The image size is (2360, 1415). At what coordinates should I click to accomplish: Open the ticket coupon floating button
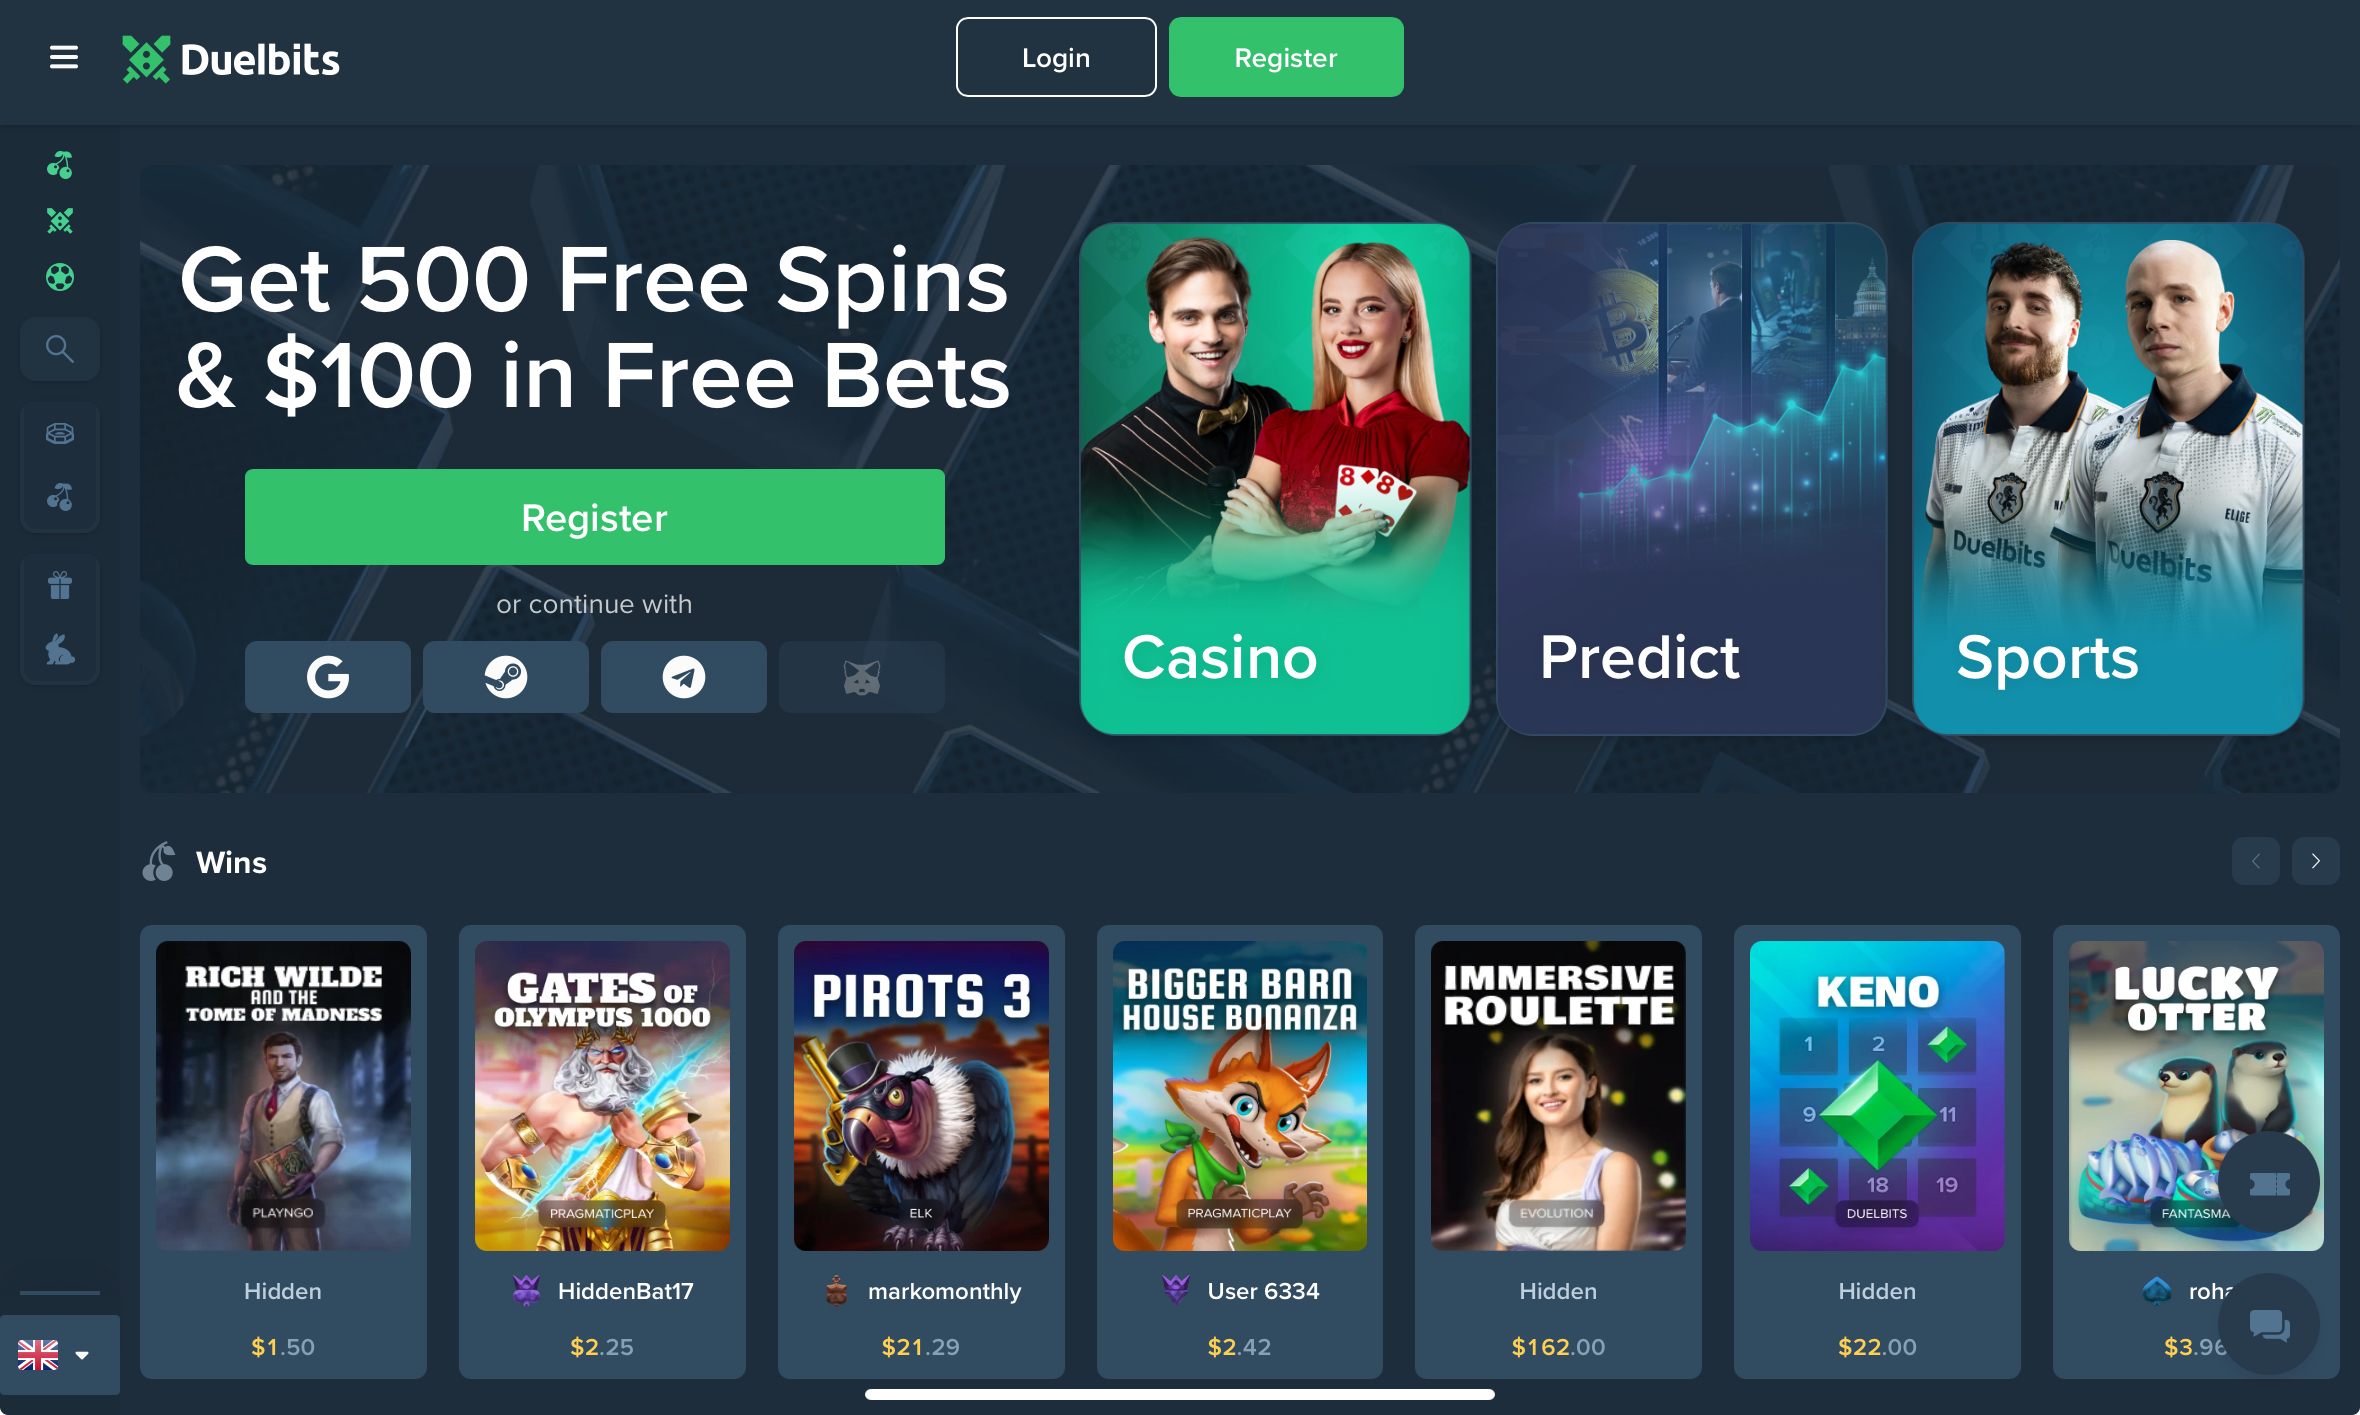[x=2270, y=1184]
